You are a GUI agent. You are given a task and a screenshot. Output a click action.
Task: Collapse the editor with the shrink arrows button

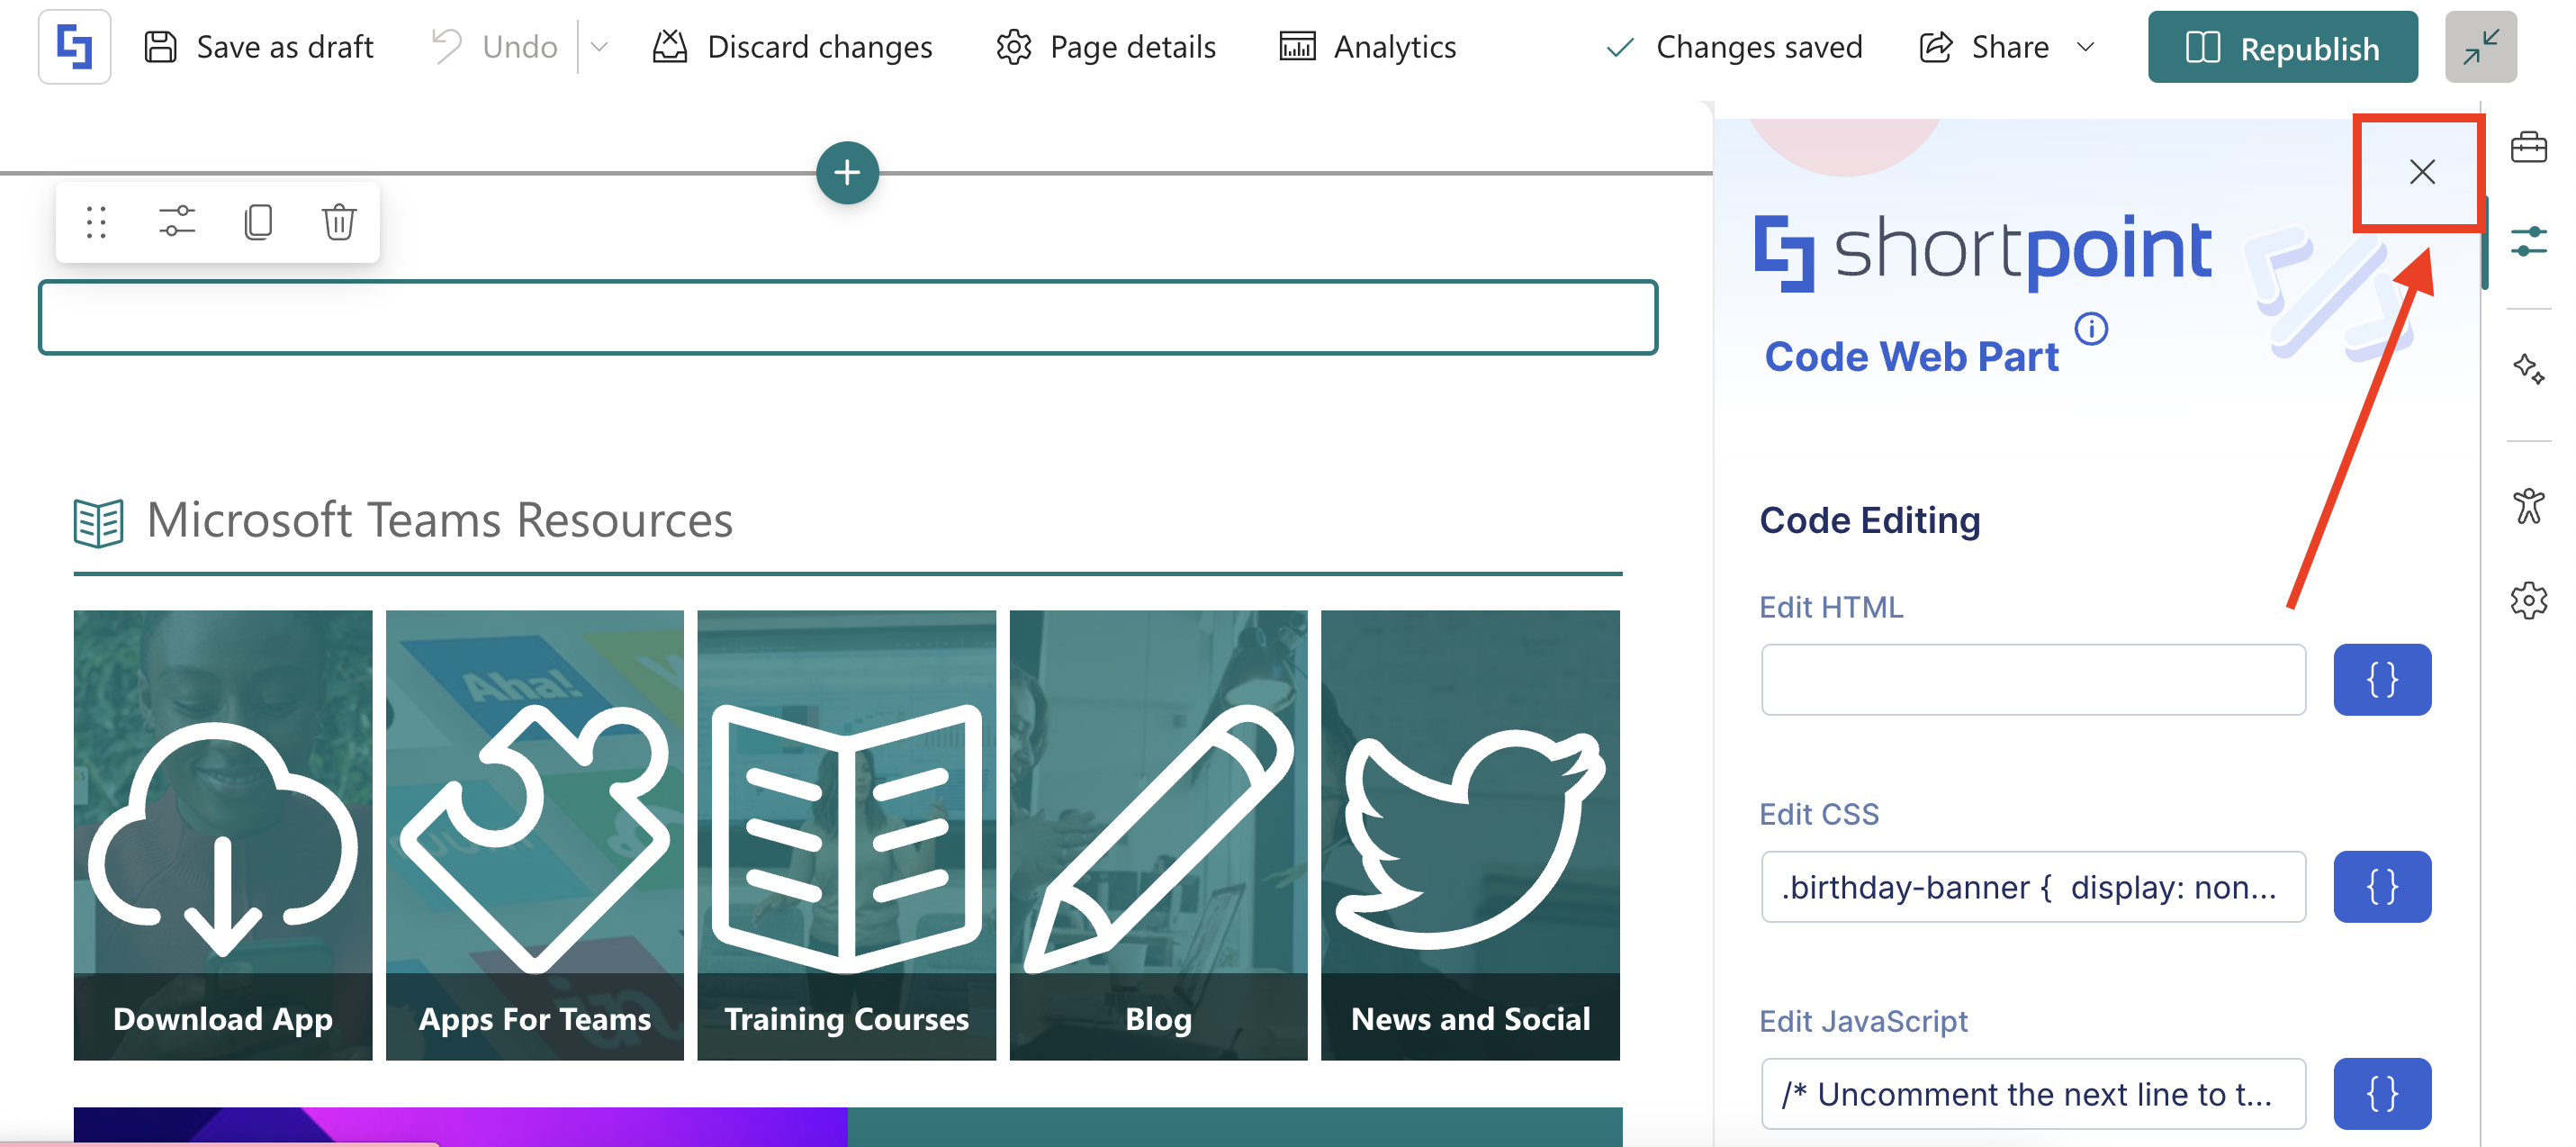click(2480, 47)
